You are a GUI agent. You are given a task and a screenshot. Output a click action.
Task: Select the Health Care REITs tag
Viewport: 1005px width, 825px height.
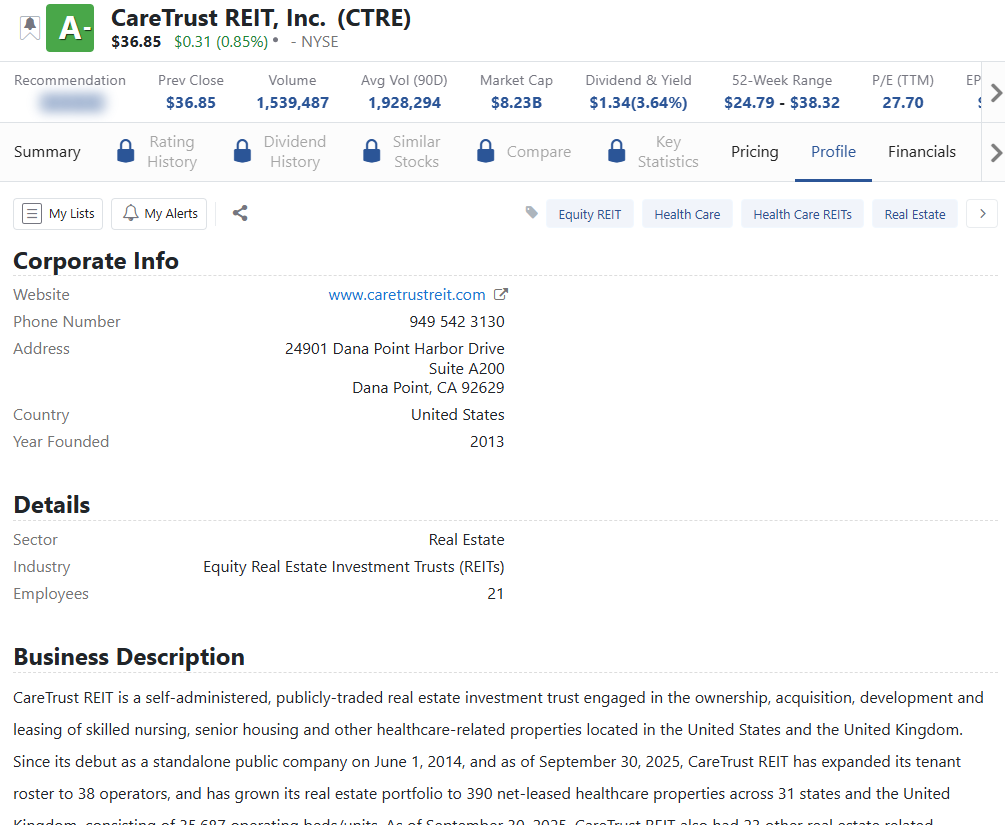coord(802,214)
